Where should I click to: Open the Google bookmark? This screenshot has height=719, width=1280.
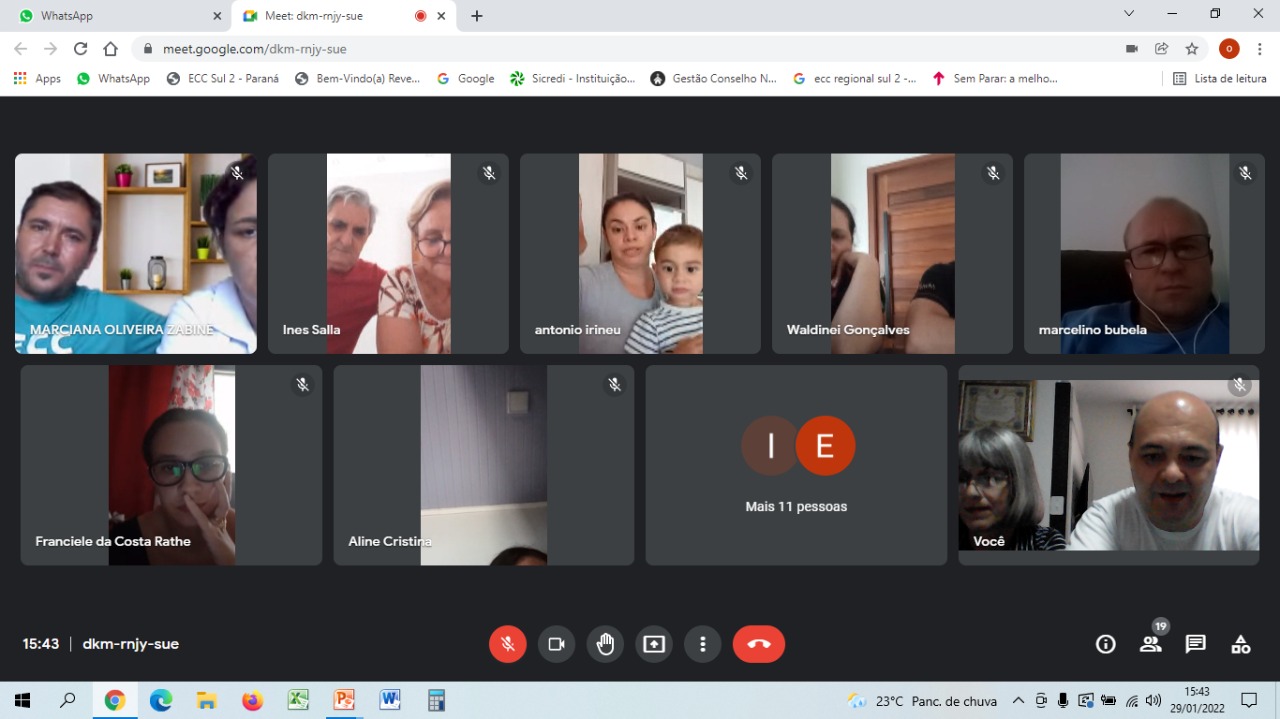click(x=466, y=78)
